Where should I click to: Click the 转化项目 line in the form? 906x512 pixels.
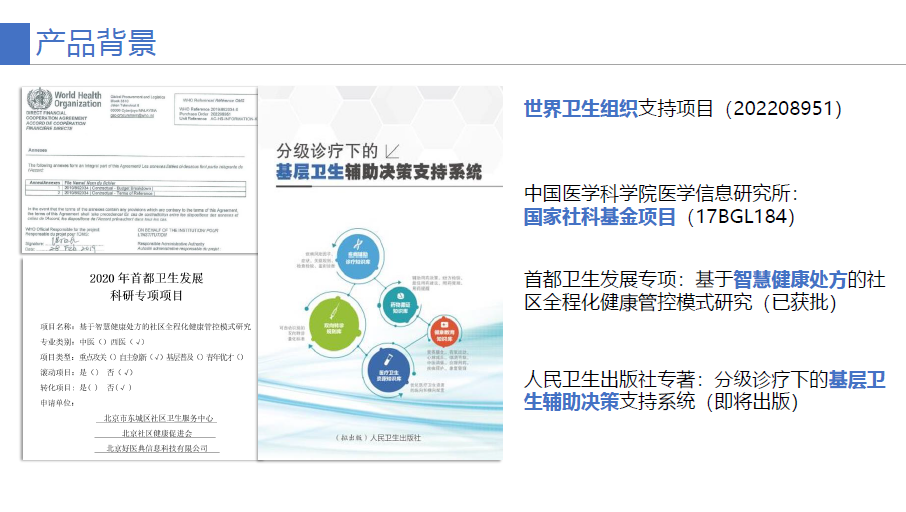point(86,387)
